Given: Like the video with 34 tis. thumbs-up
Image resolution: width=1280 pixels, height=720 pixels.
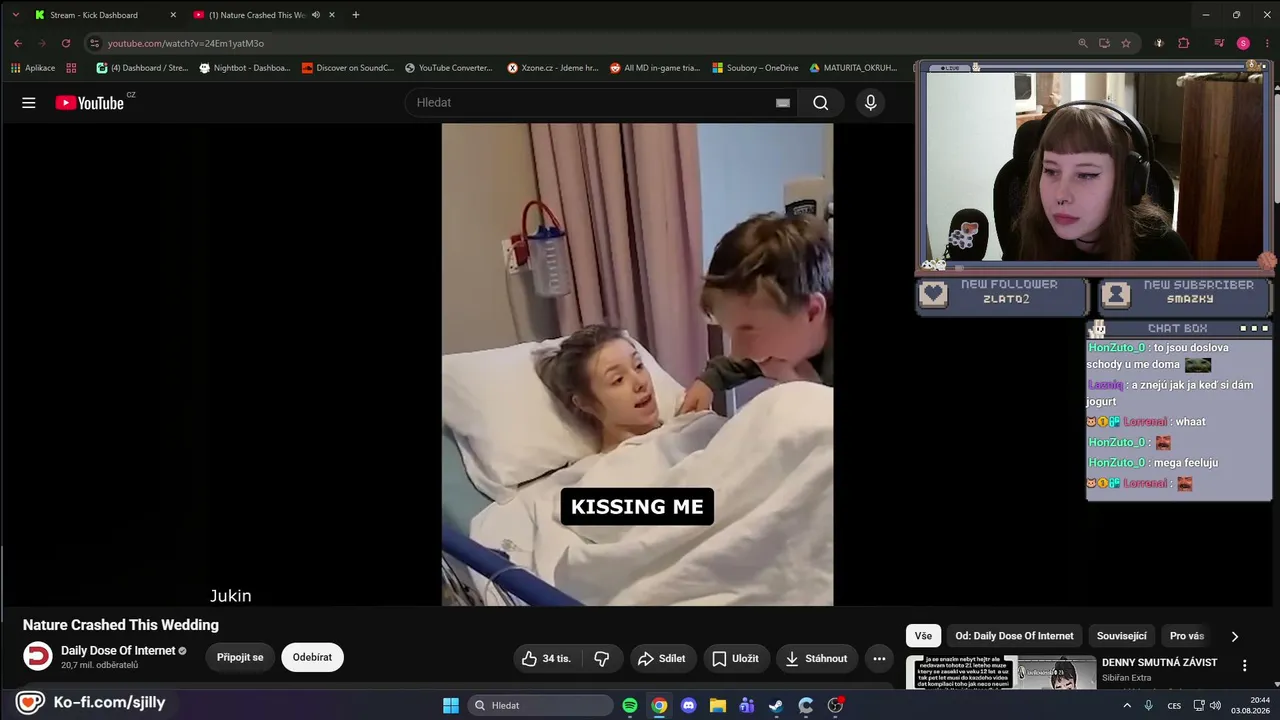Looking at the screenshot, I should [546, 658].
